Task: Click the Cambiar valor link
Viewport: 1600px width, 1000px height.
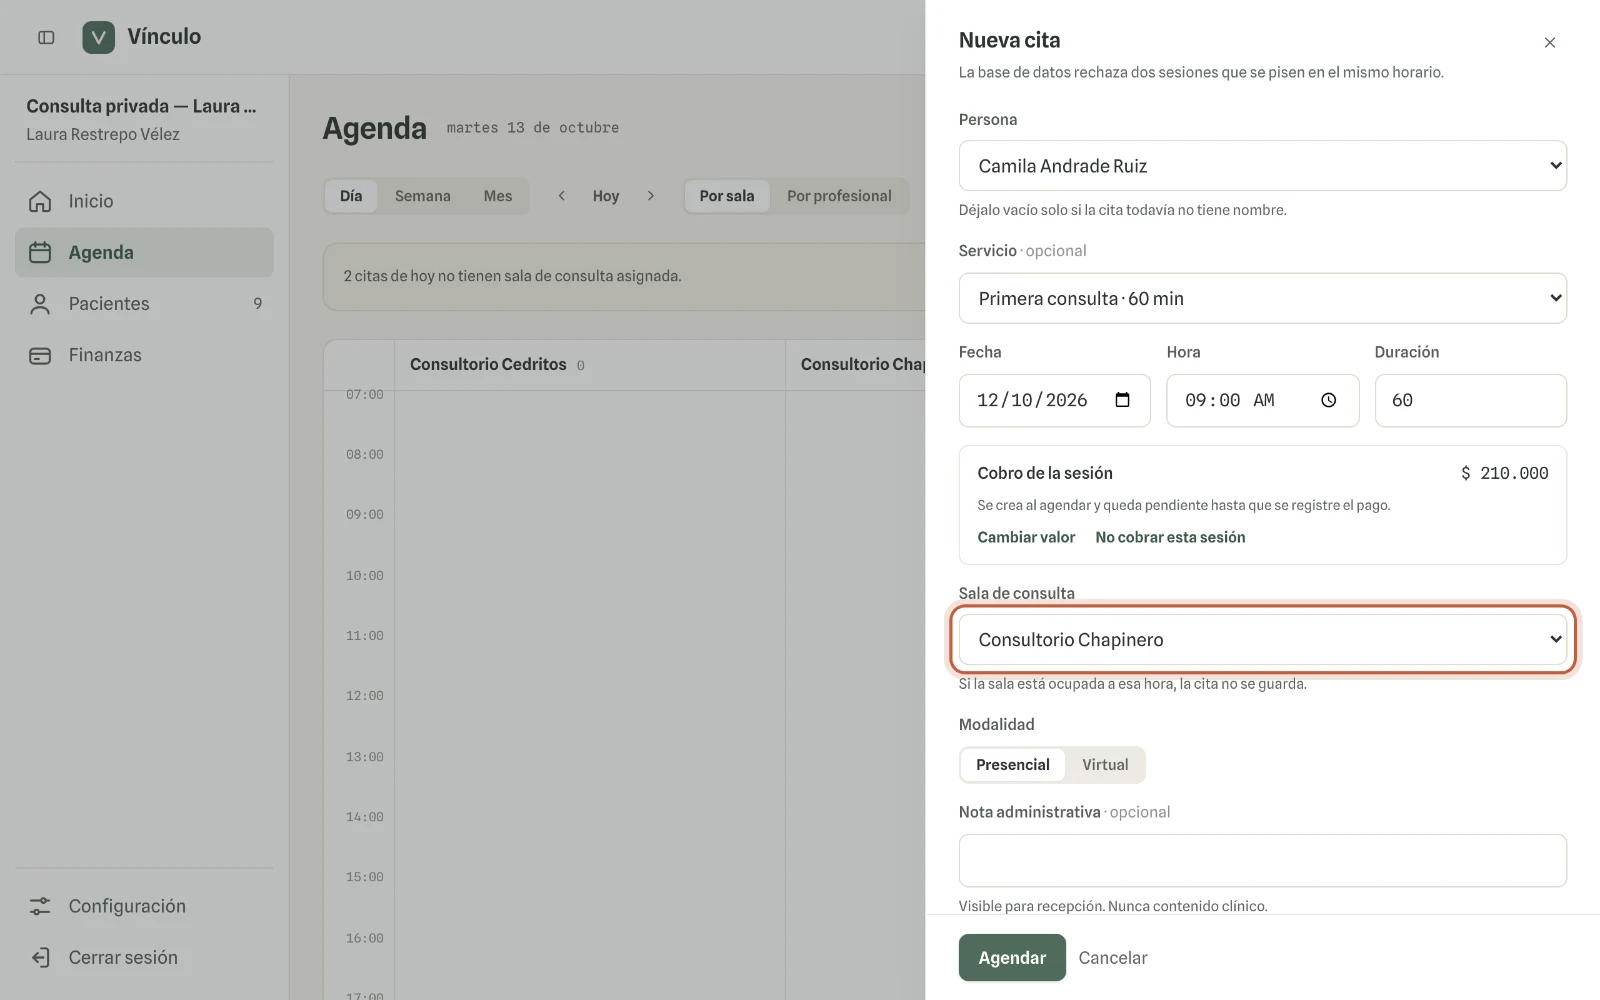Action: pos(1026,537)
